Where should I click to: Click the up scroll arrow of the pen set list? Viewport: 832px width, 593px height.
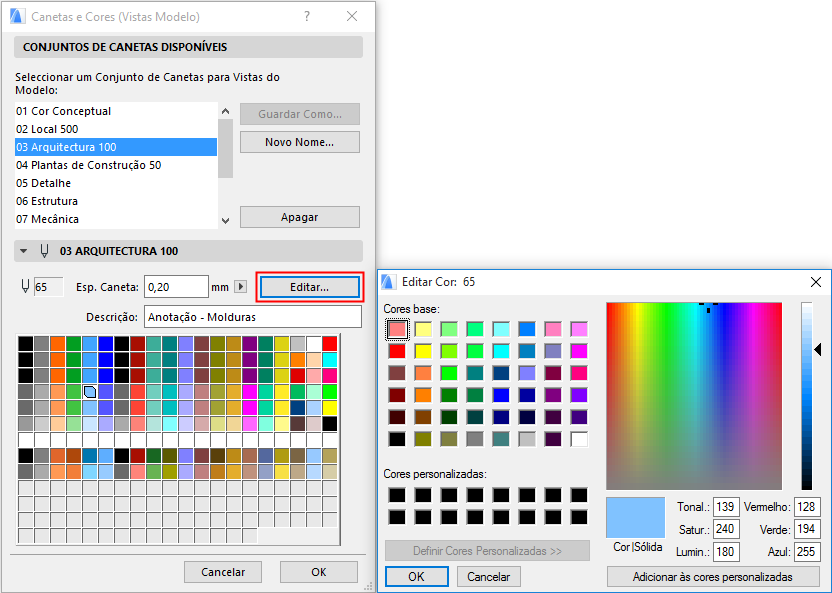pos(225,110)
